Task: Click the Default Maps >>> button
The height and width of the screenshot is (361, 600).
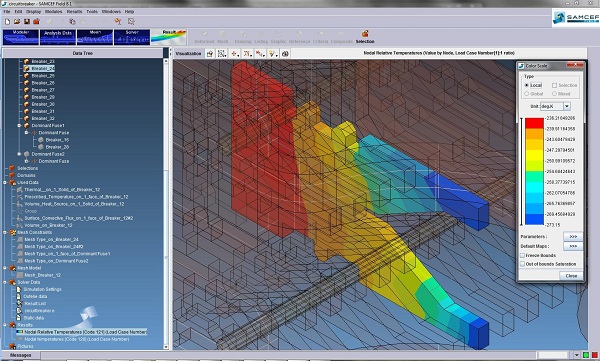Action: pyautogui.click(x=573, y=246)
